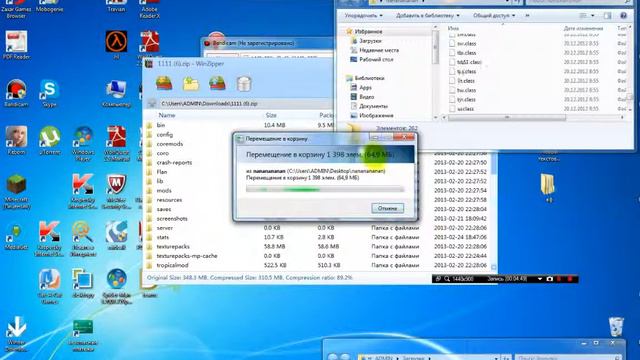The image size is (640, 360).
Task: Open the Computer desktop icon
Action: 116,93
